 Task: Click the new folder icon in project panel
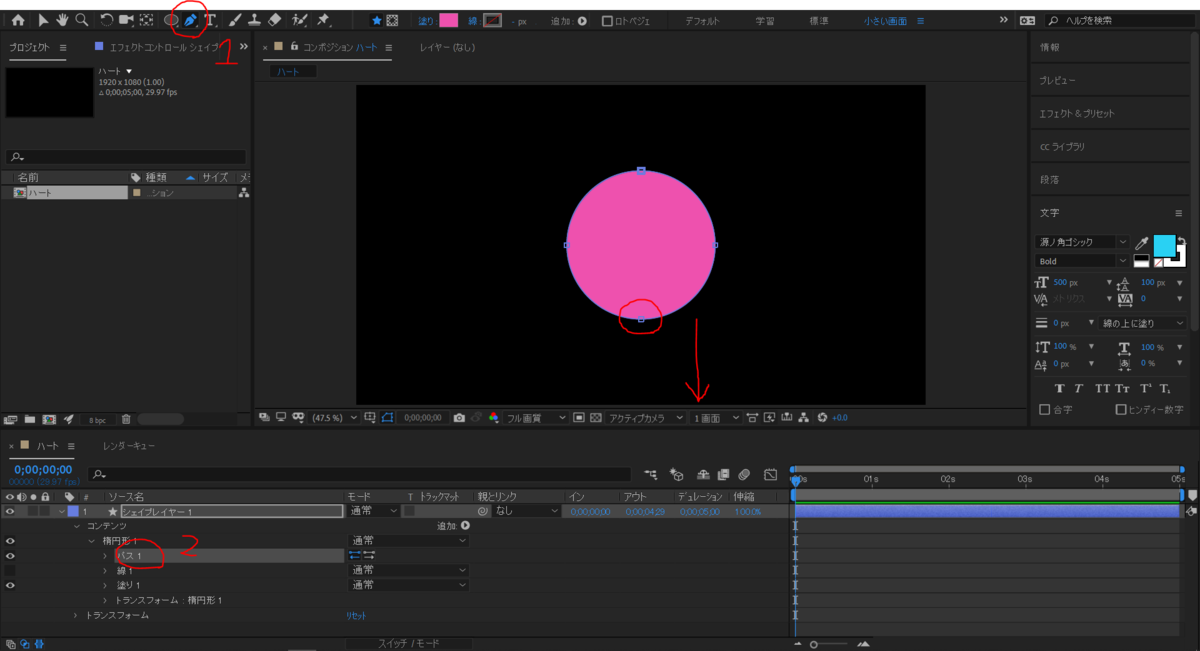(x=30, y=419)
